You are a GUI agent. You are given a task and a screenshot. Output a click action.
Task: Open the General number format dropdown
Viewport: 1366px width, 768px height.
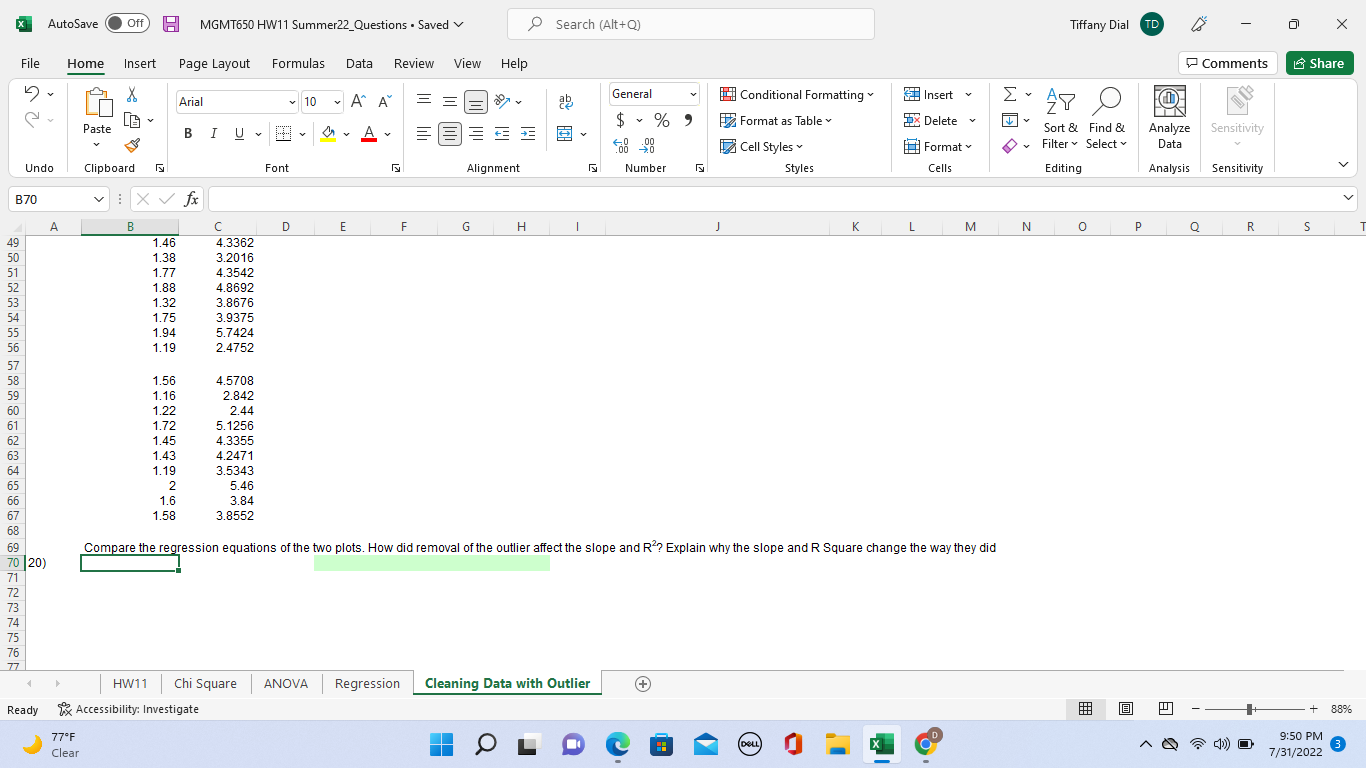692,94
